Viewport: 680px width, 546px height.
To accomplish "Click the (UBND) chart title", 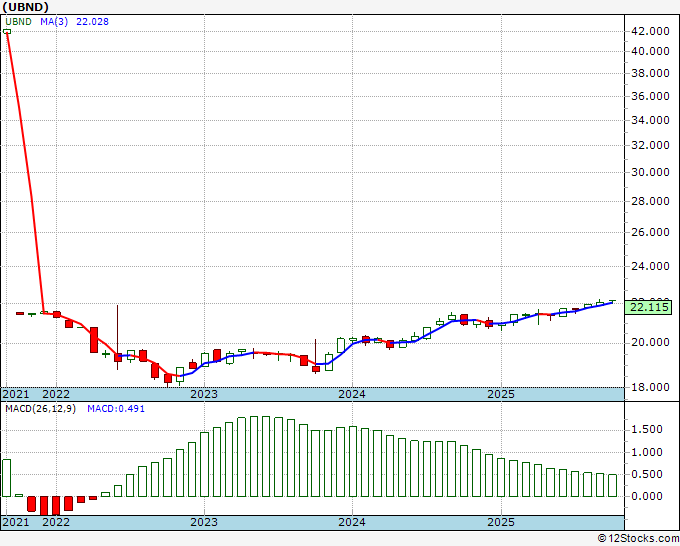I will tap(25, 7).
